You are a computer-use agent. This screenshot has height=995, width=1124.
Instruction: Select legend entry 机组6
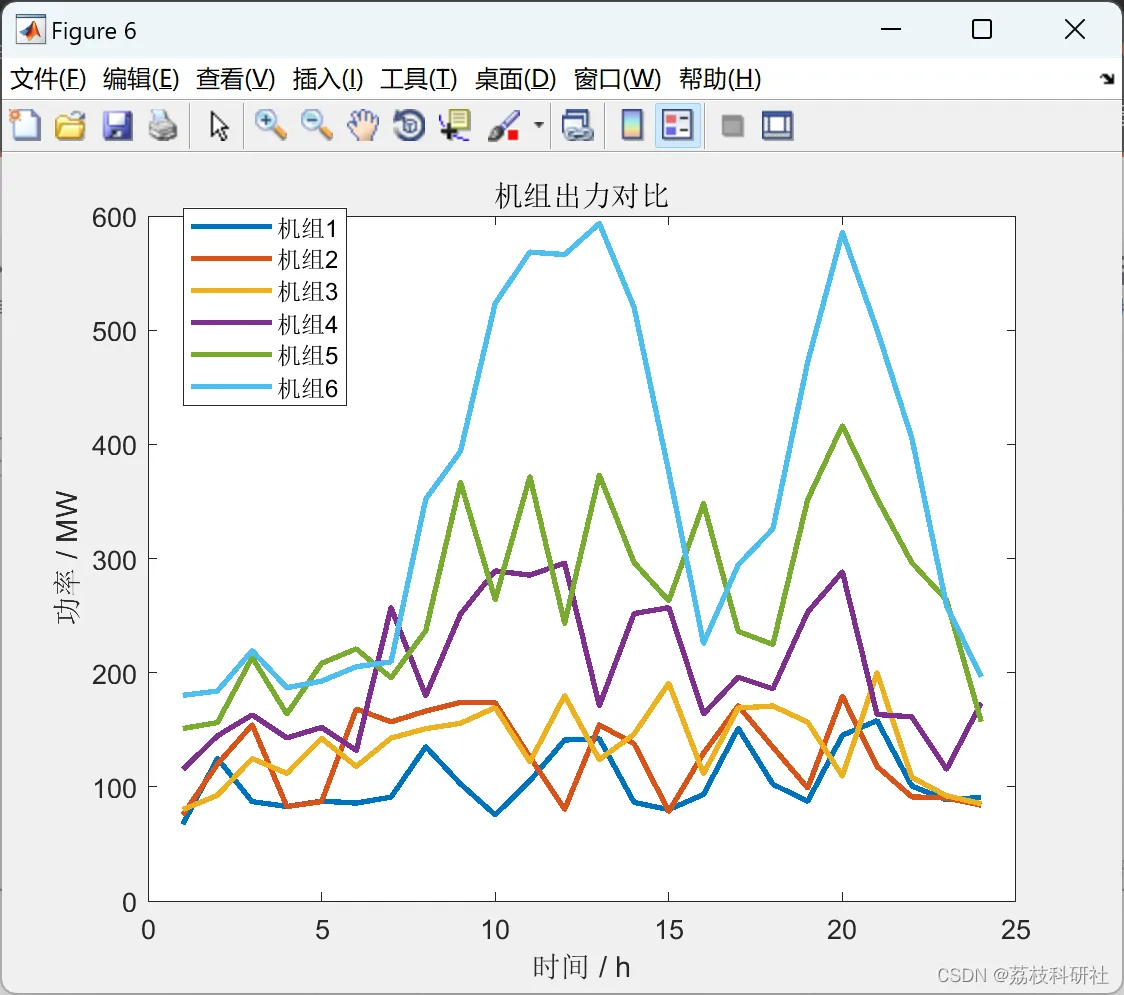pos(307,389)
